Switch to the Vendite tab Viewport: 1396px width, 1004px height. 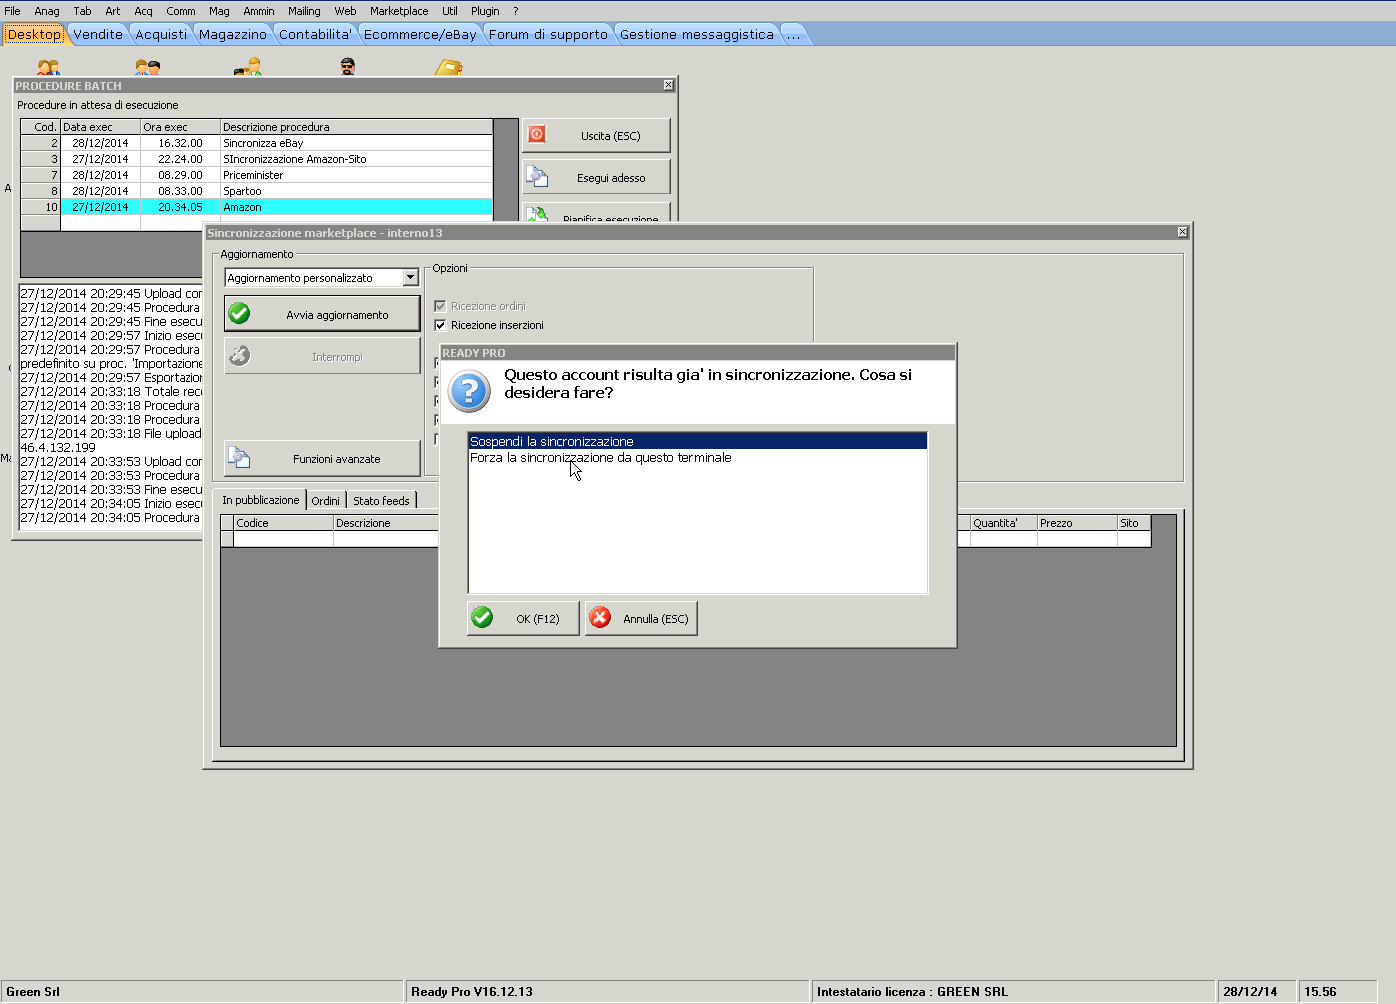[98, 34]
